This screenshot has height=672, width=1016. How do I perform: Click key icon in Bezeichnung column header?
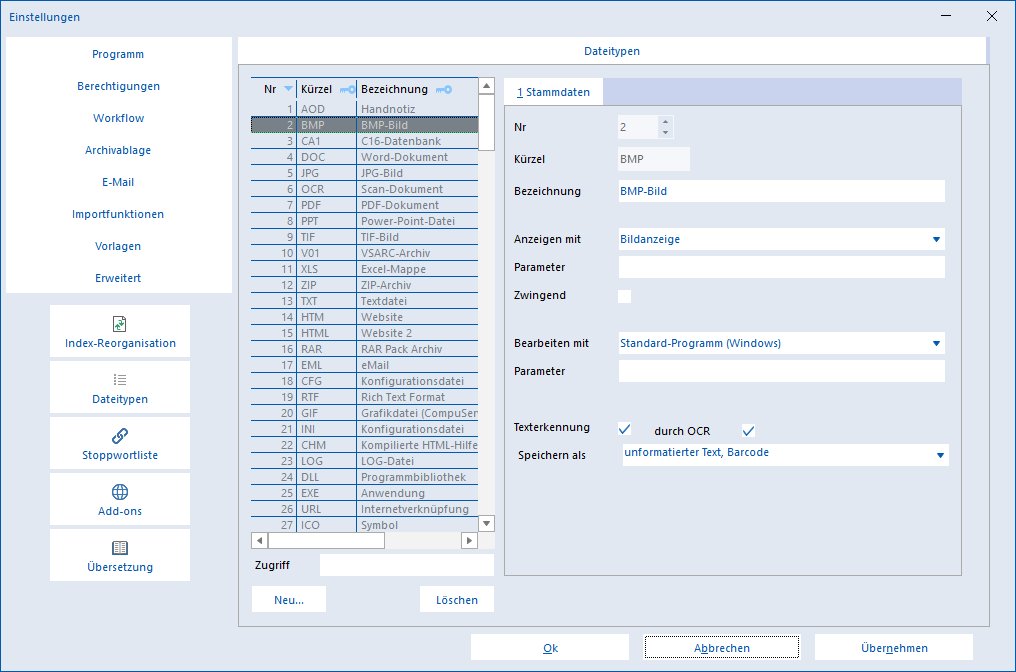click(x=444, y=89)
